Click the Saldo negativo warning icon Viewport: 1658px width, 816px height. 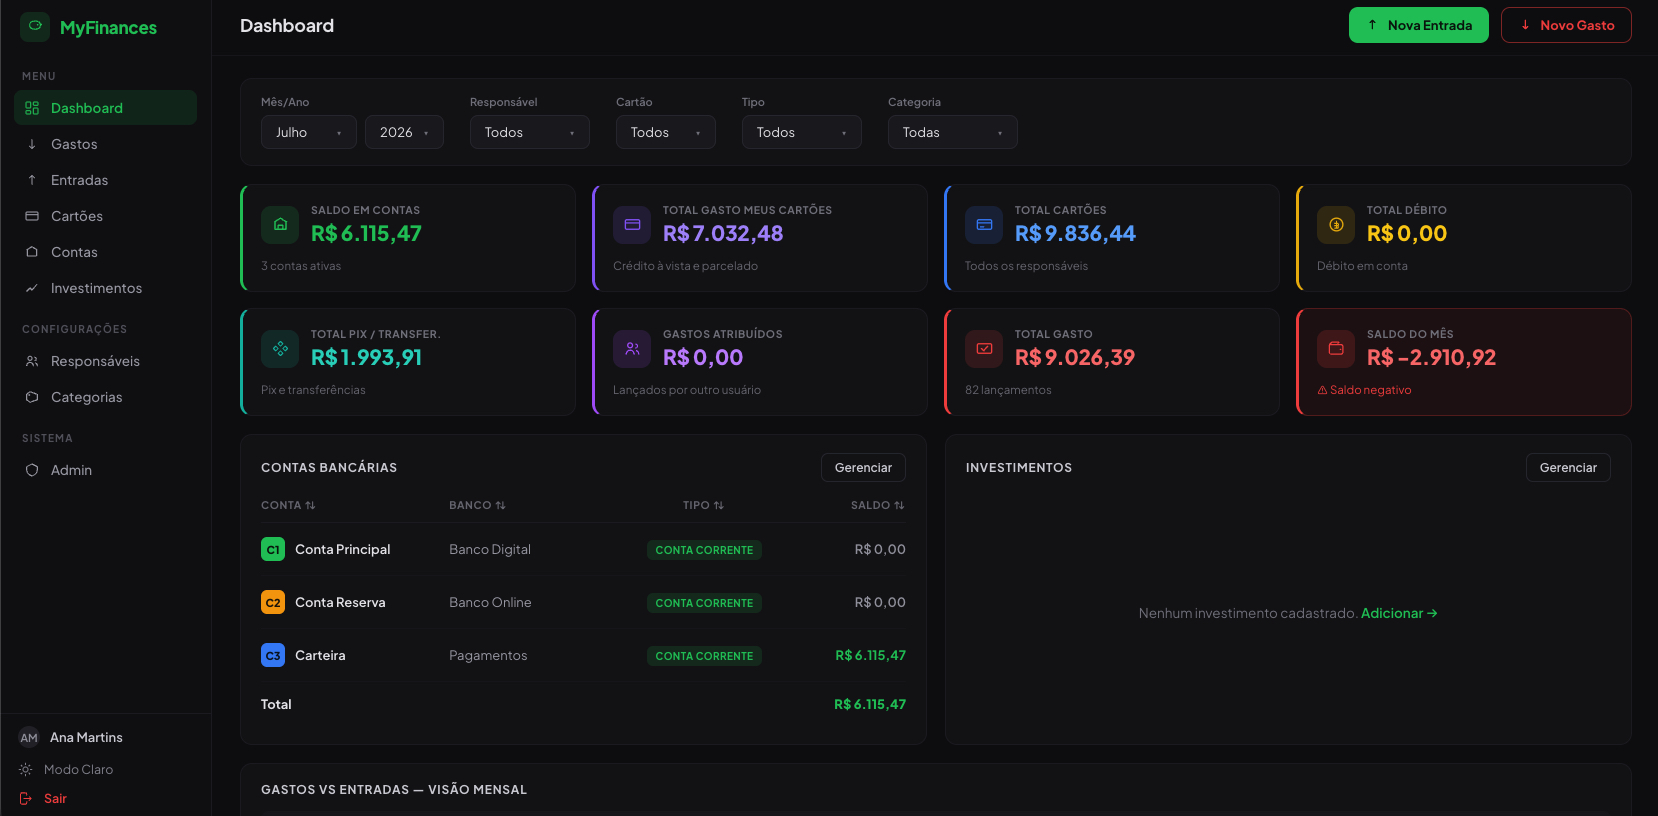tap(1322, 390)
